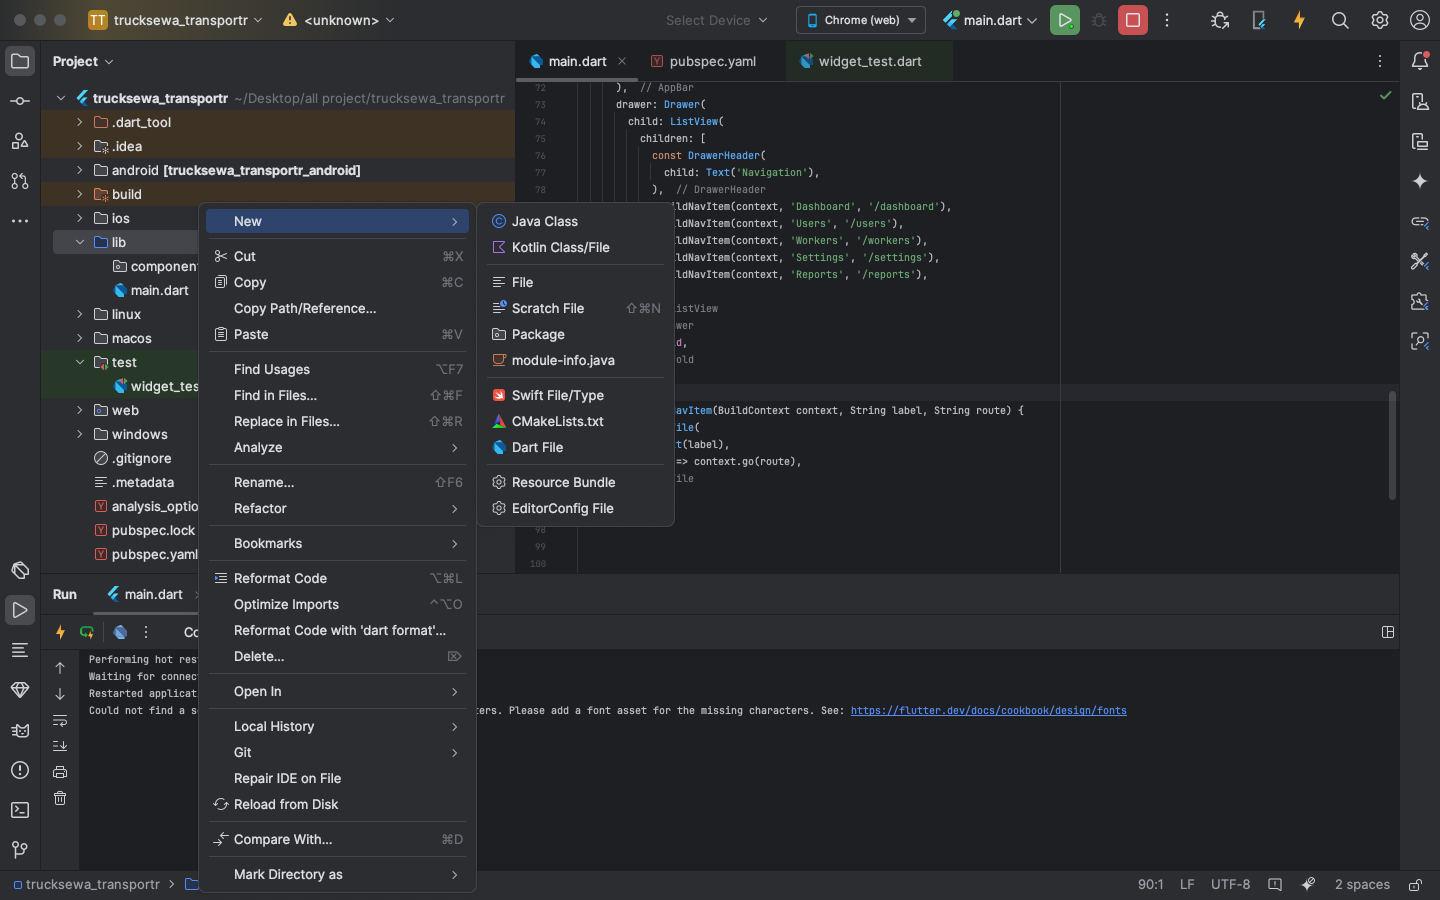Collapse the lib folder

coord(80,242)
